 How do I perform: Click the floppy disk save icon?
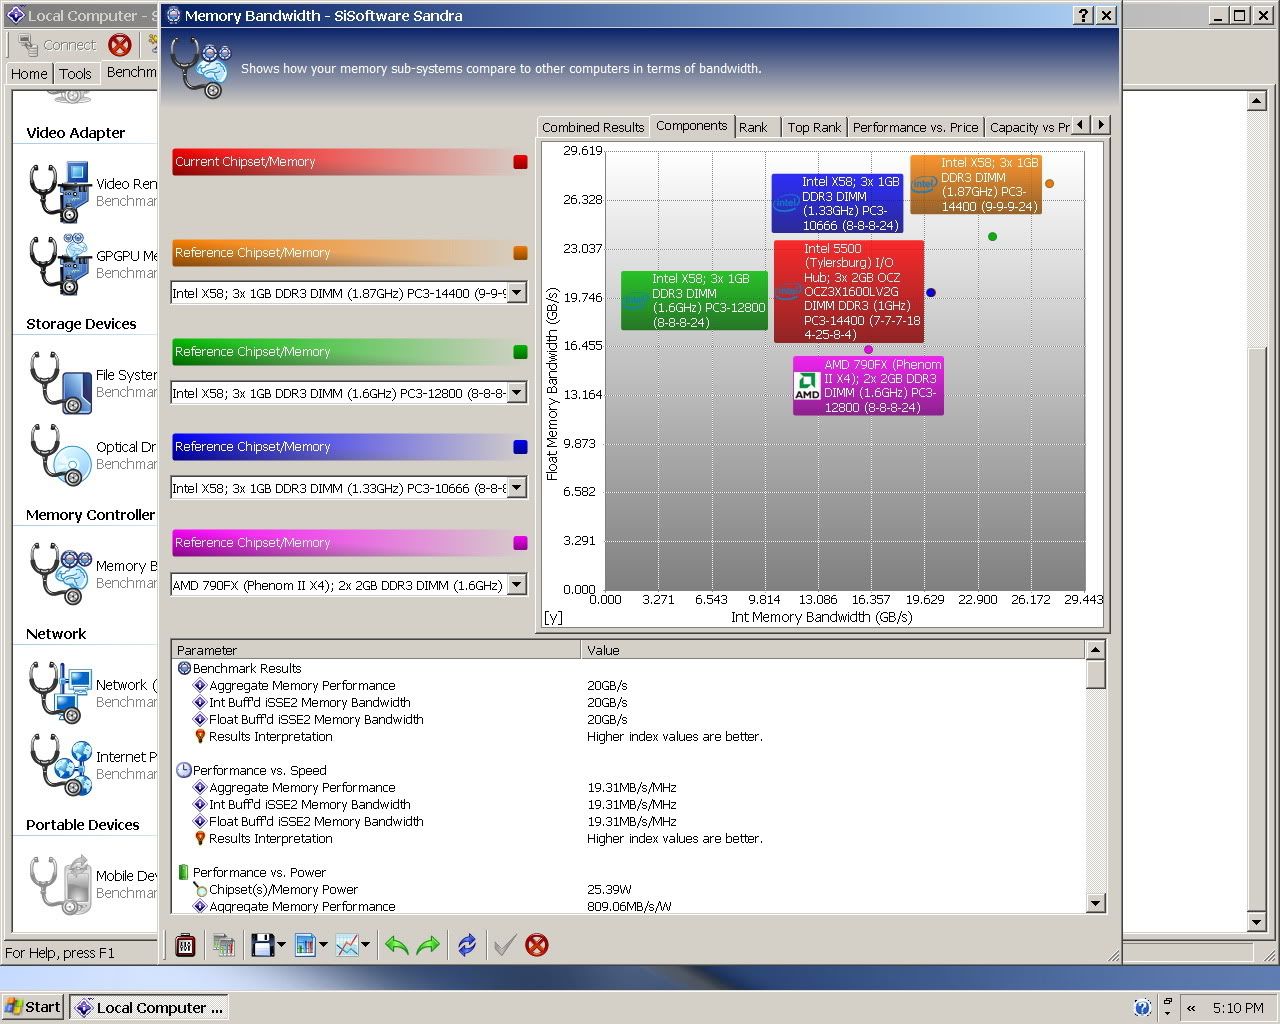[x=262, y=945]
